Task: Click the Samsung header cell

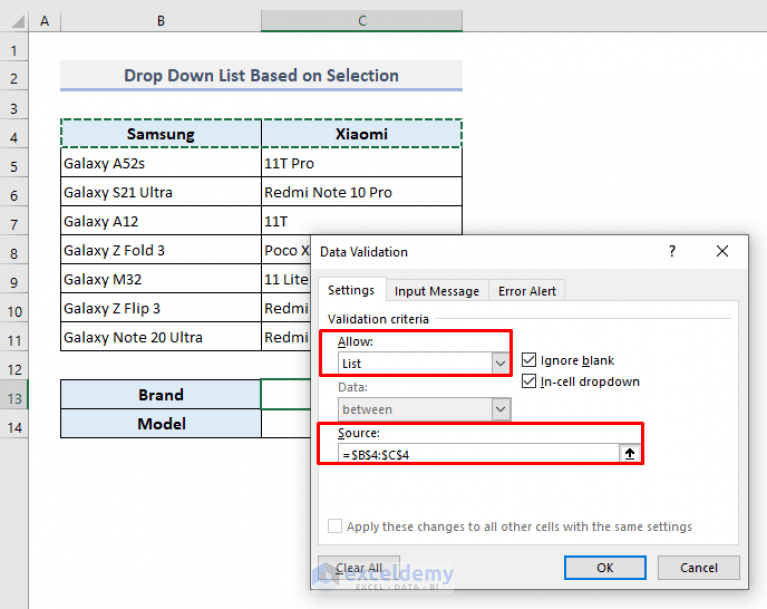Action: pyautogui.click(x=161, y=134)
